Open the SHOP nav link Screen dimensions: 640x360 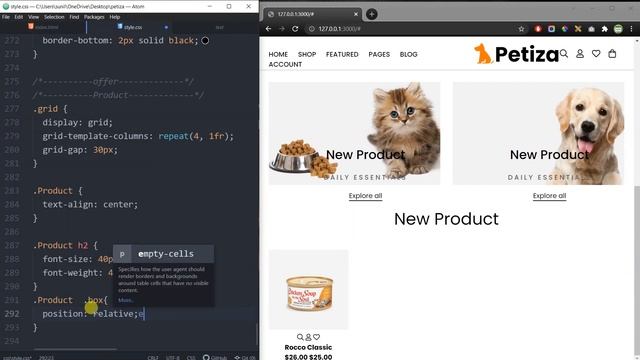coord(307,54)
